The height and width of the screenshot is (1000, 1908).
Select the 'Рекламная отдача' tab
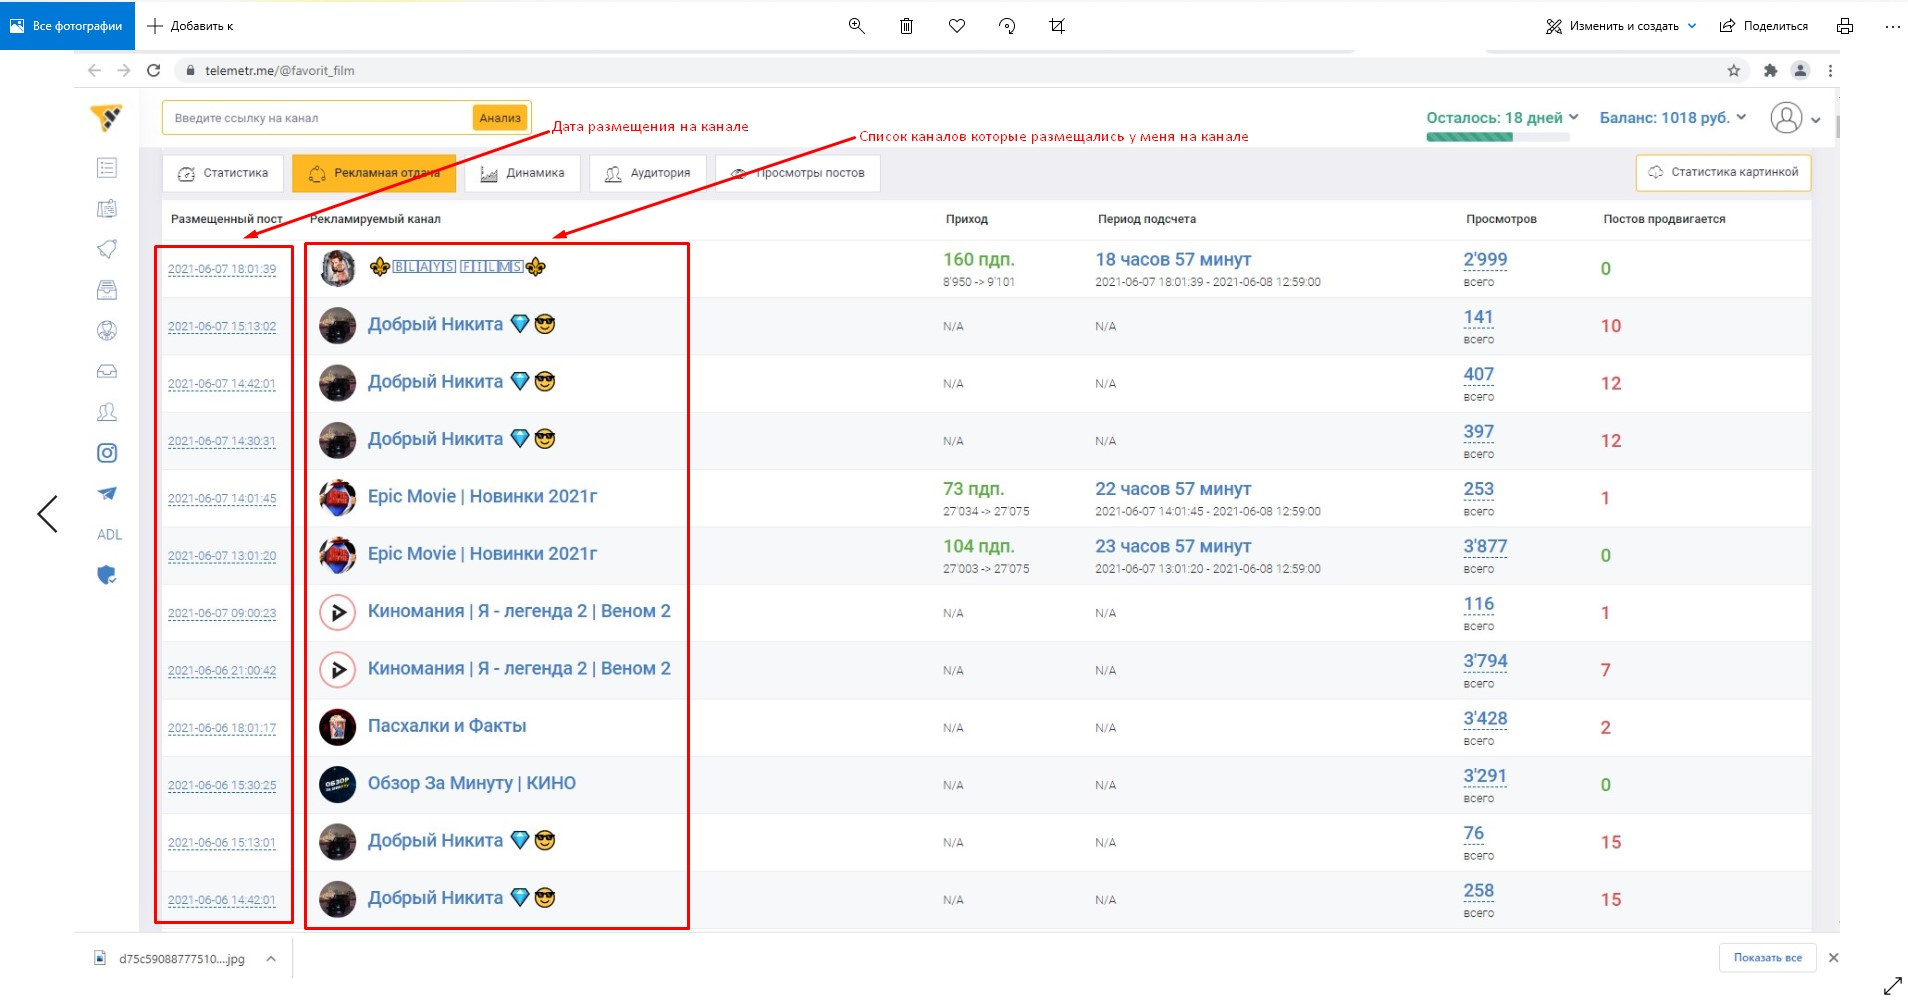(374, 173)
